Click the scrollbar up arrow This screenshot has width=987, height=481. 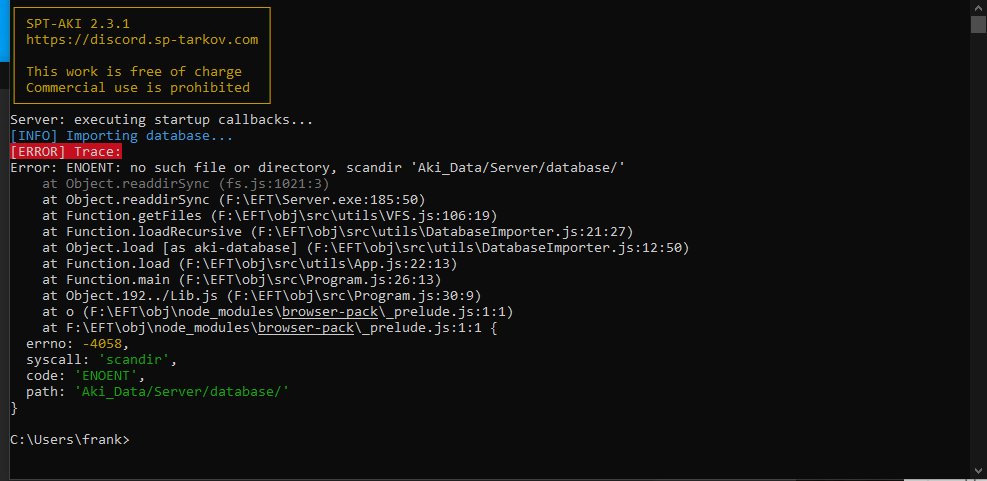978,6
